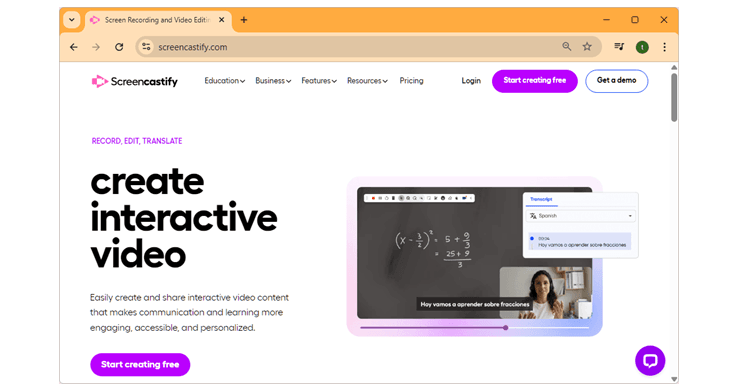Expand the Education menu

pyautogui.click(x=224, y=81)
